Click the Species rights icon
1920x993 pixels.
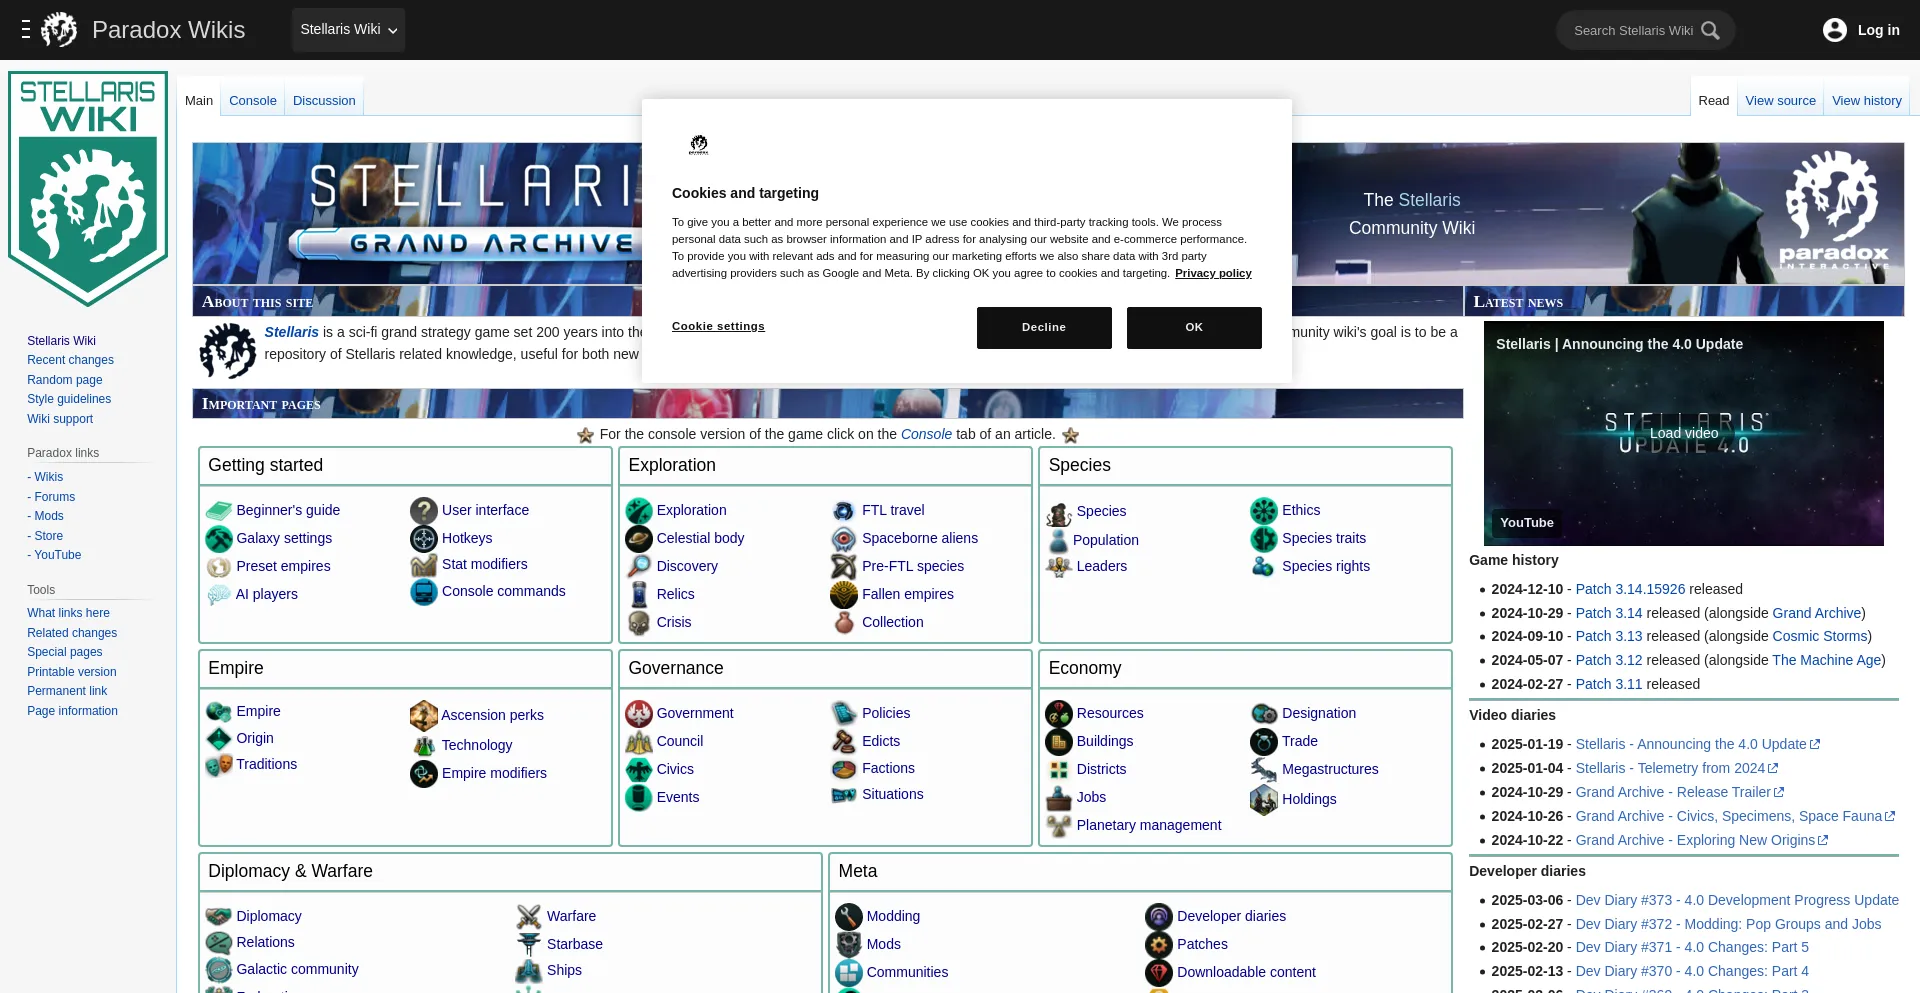(x=1264, y=566)
